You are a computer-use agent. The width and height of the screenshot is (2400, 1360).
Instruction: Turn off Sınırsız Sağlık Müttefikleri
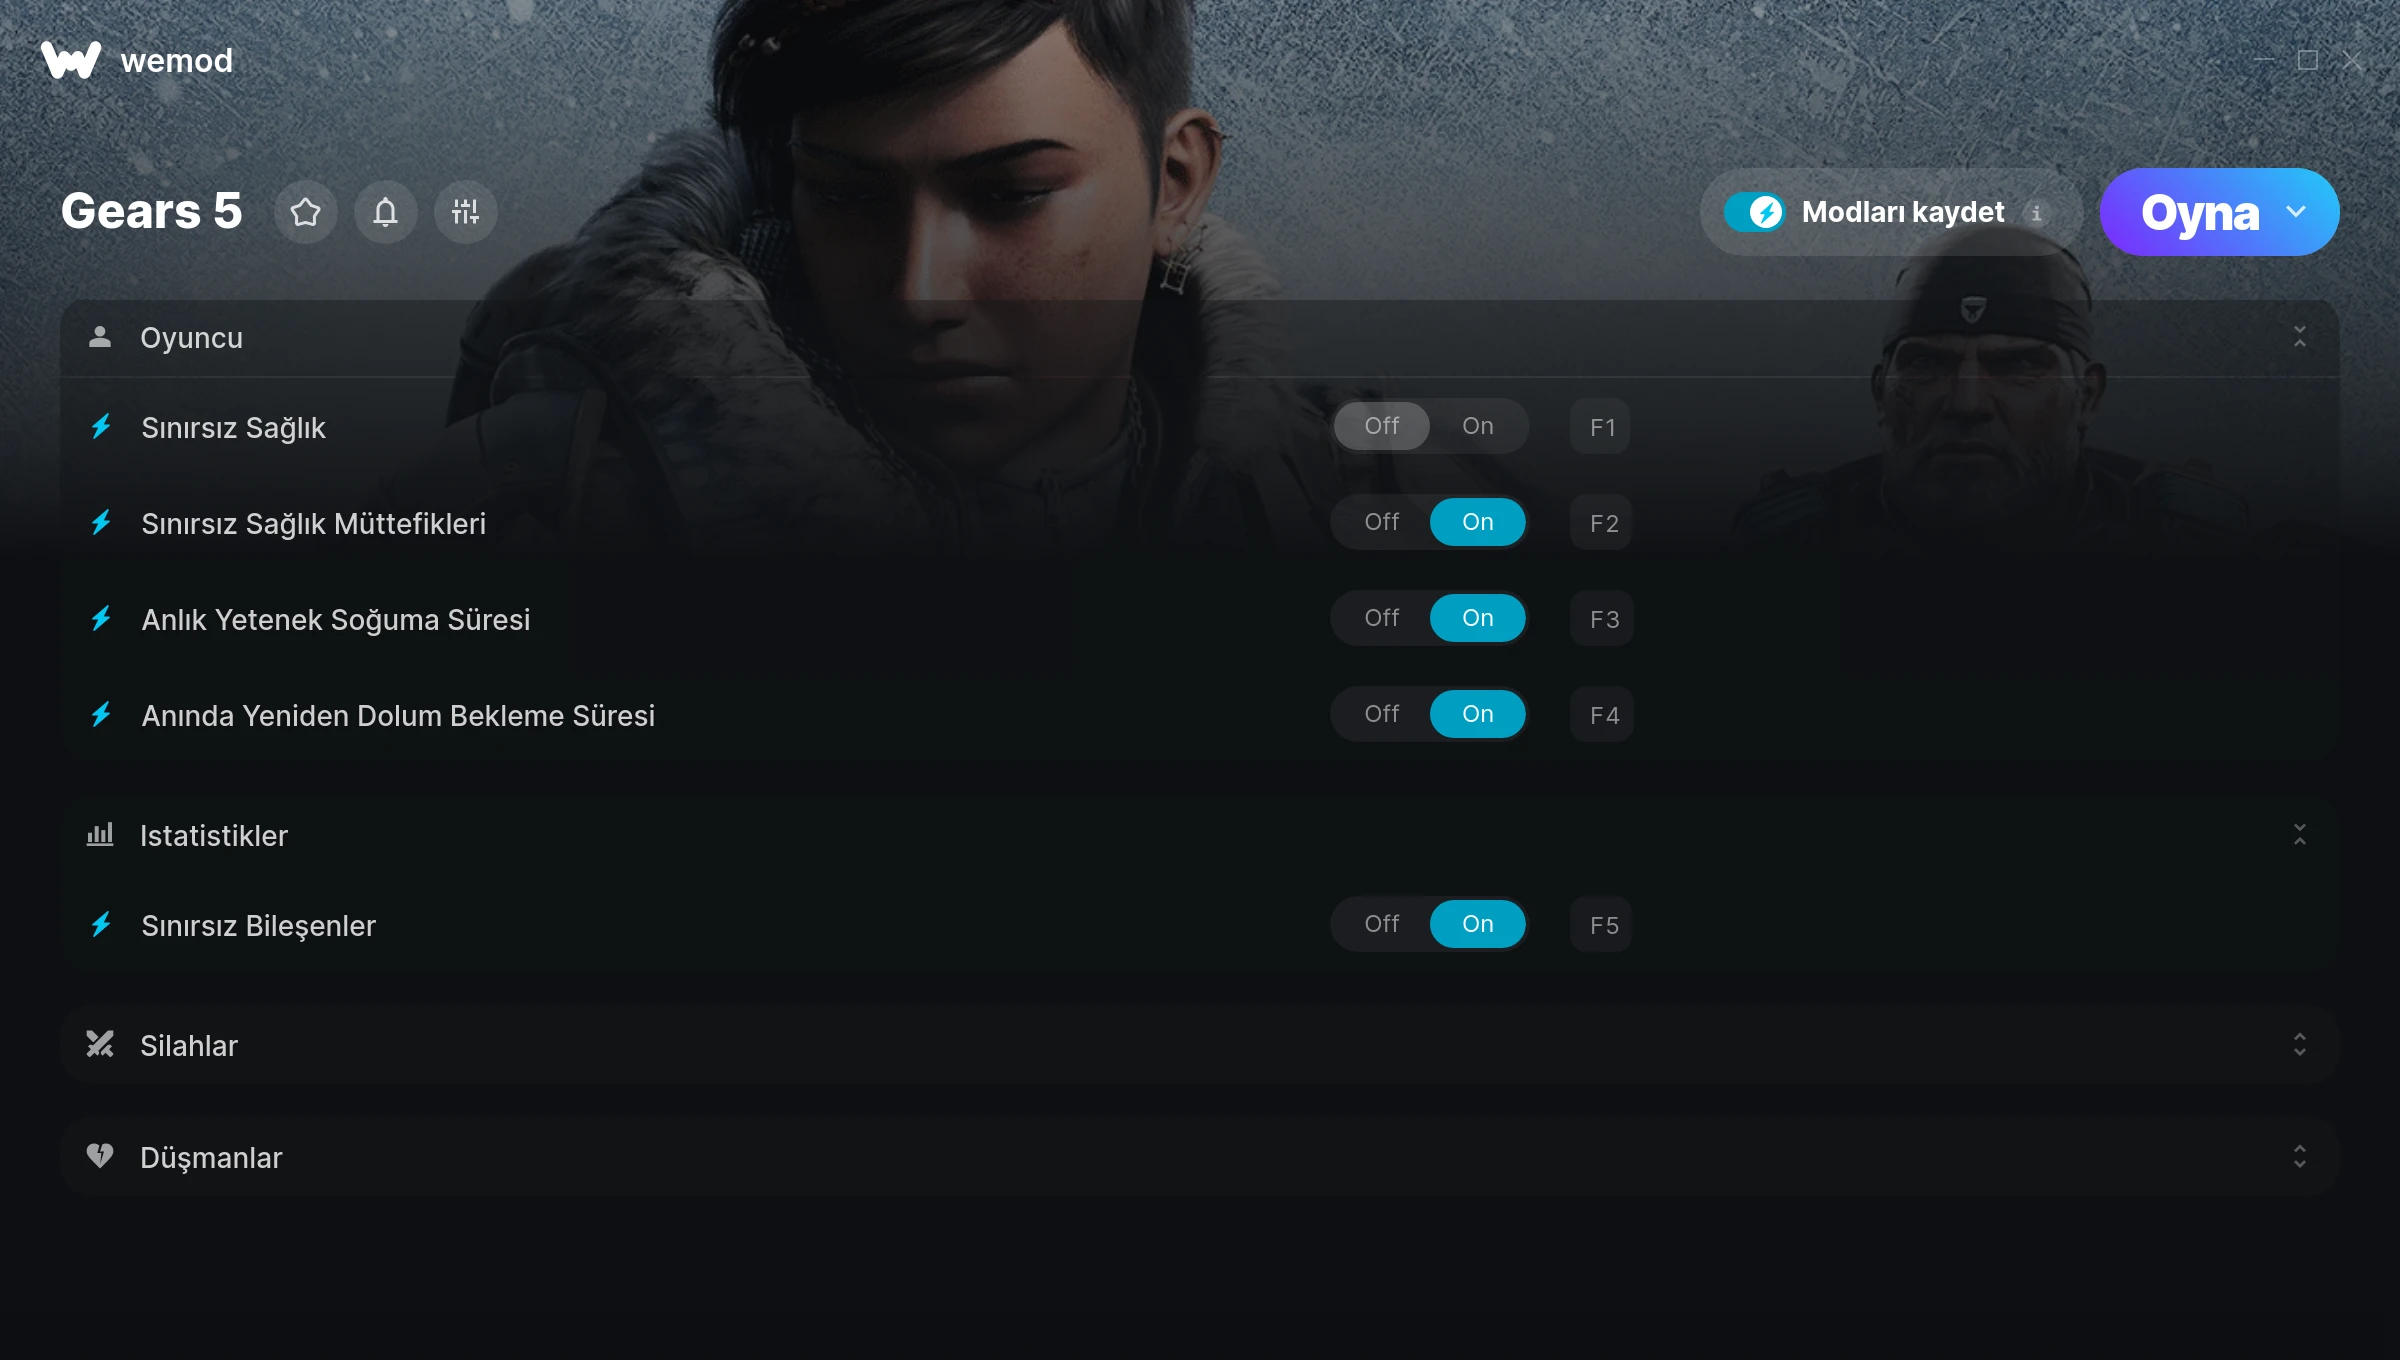coord(1382,522)
